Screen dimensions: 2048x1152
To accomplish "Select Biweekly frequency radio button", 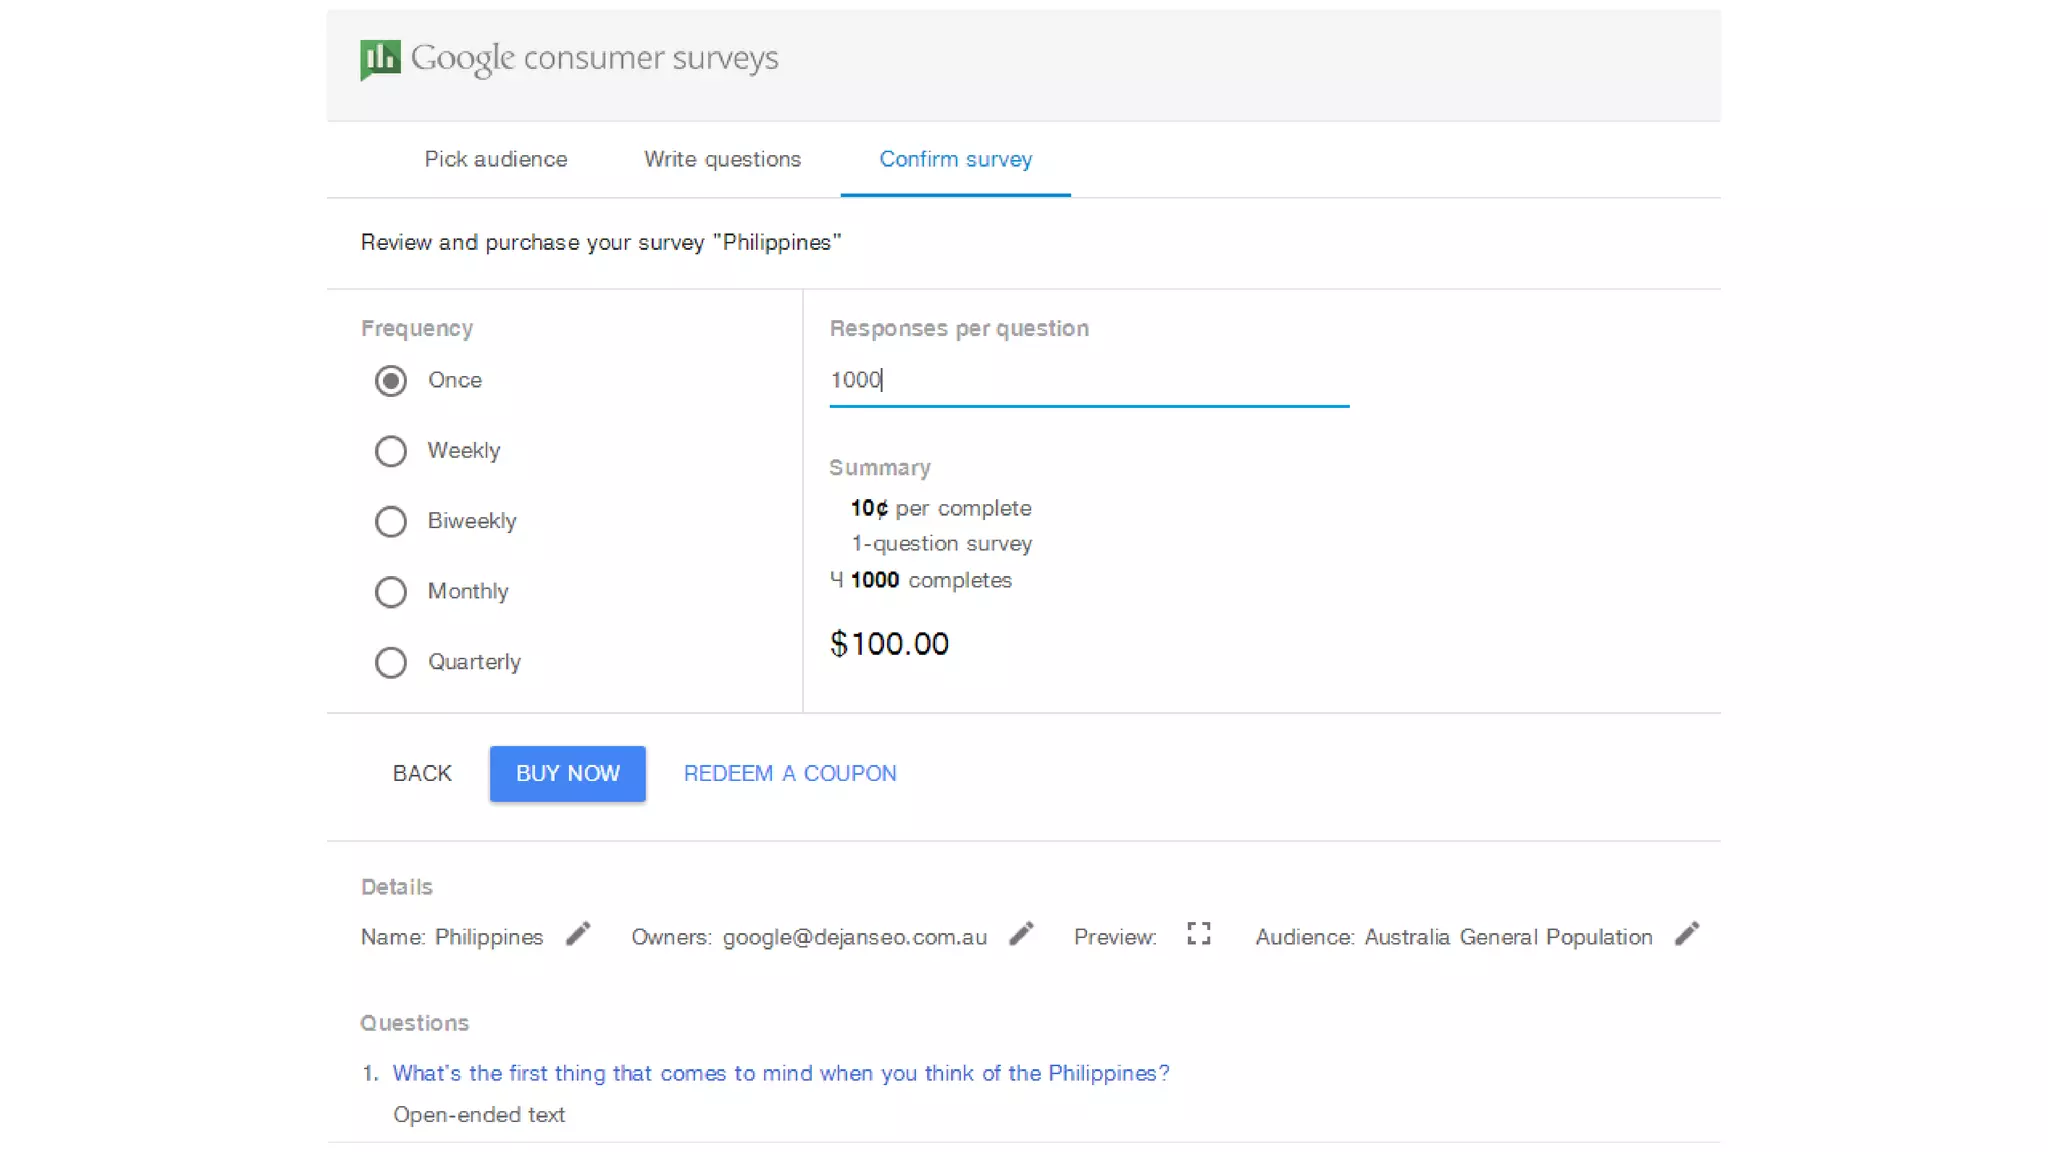I will [x=391, y=522].
